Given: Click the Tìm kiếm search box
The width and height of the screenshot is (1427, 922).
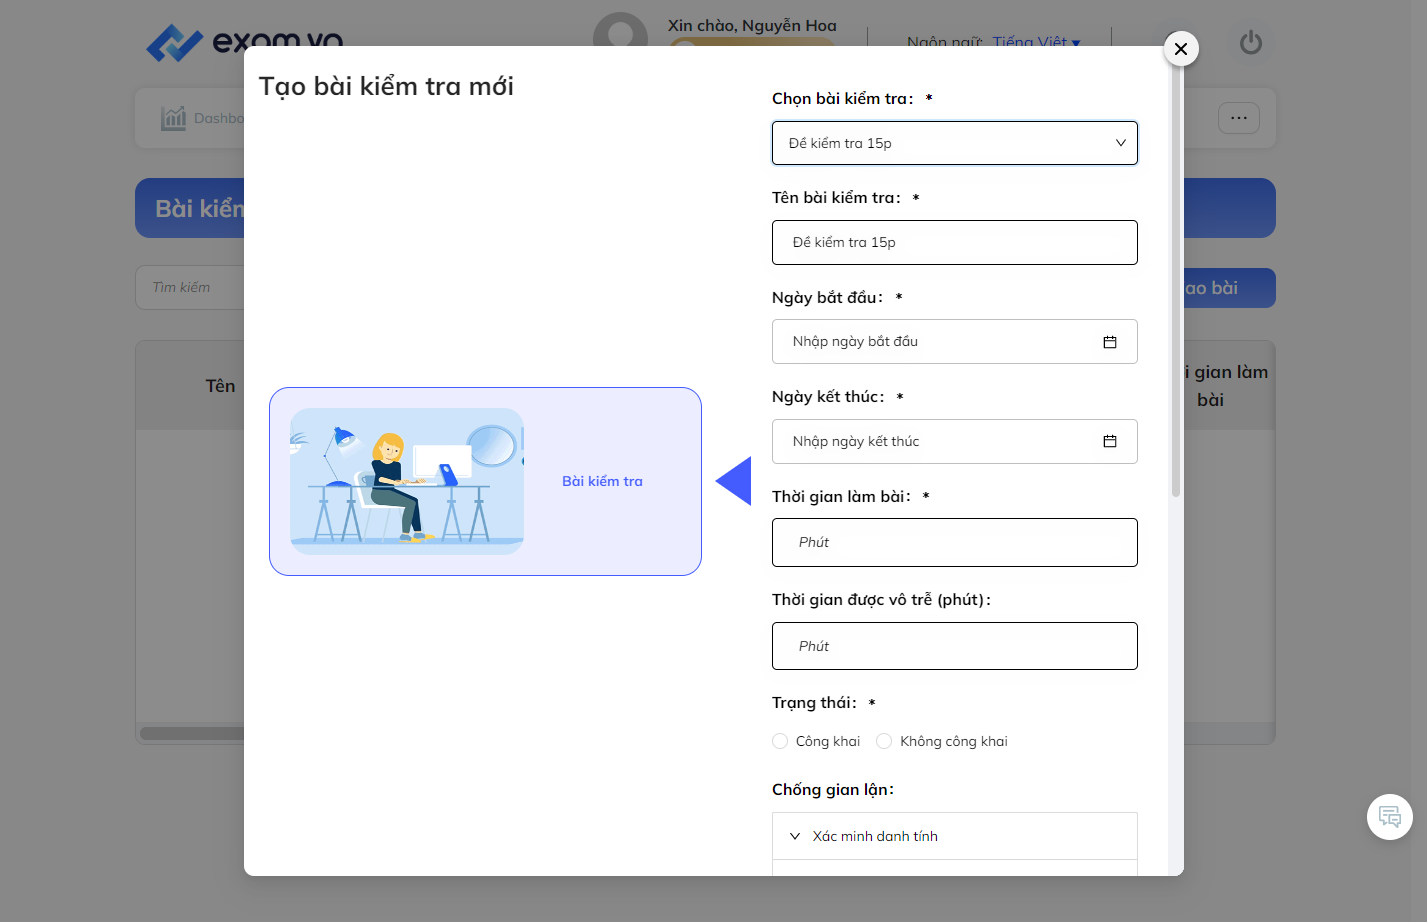Looking at the screenshot, I should (x=190, y=287).
